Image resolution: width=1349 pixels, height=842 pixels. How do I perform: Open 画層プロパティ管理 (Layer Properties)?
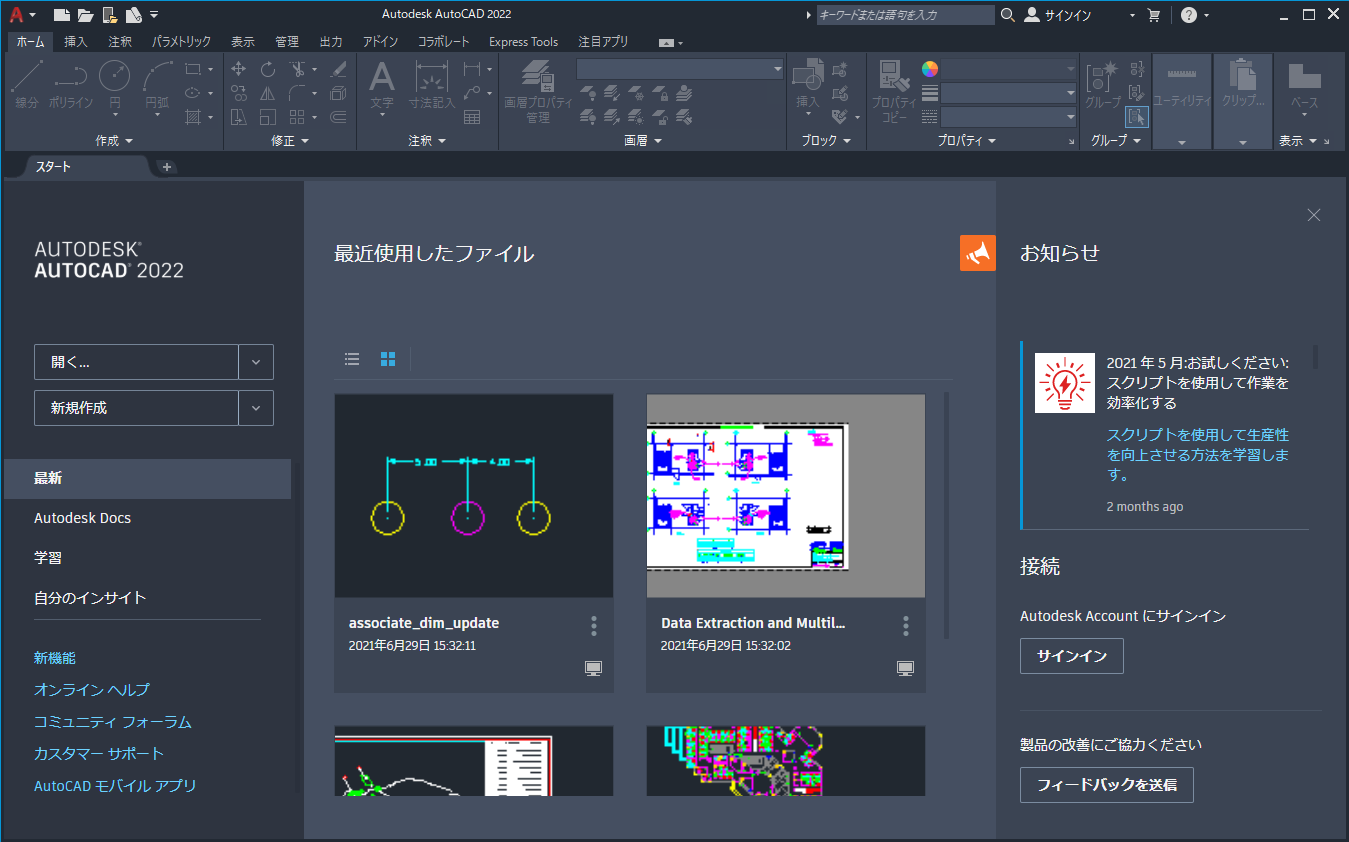538,91
